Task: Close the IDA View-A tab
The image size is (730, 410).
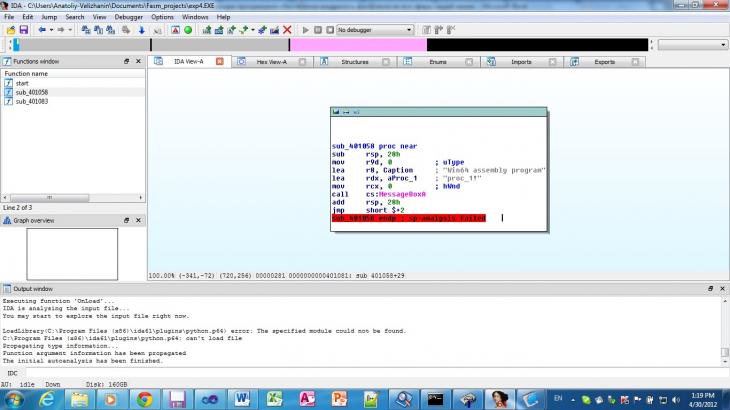Action: tap(220, 61)
